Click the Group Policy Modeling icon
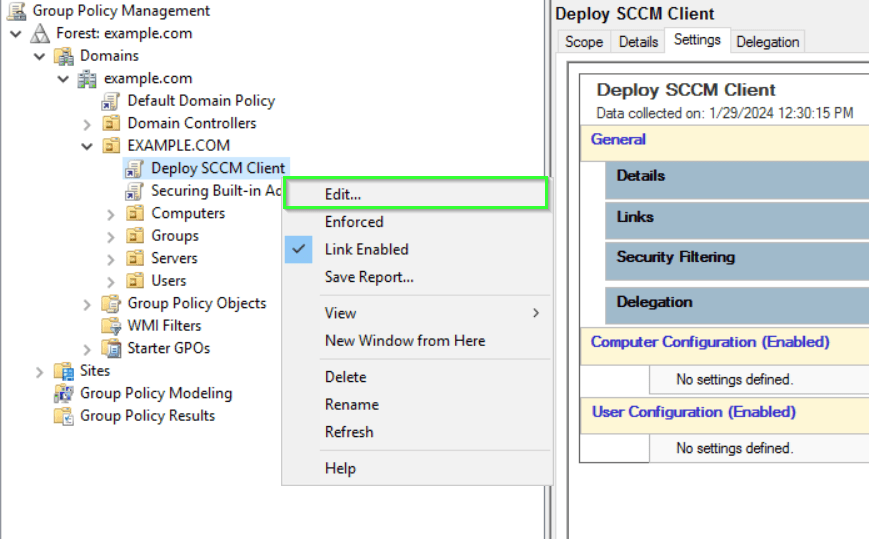The width and height of the screenshot is (869, 539). 64,393
